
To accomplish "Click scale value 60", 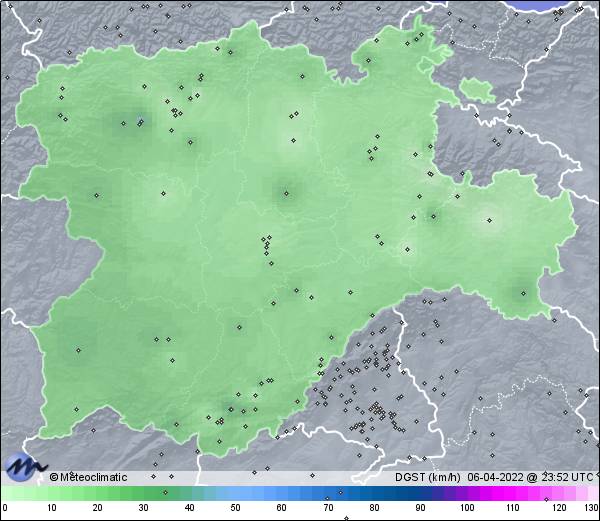I will [282, 508].
